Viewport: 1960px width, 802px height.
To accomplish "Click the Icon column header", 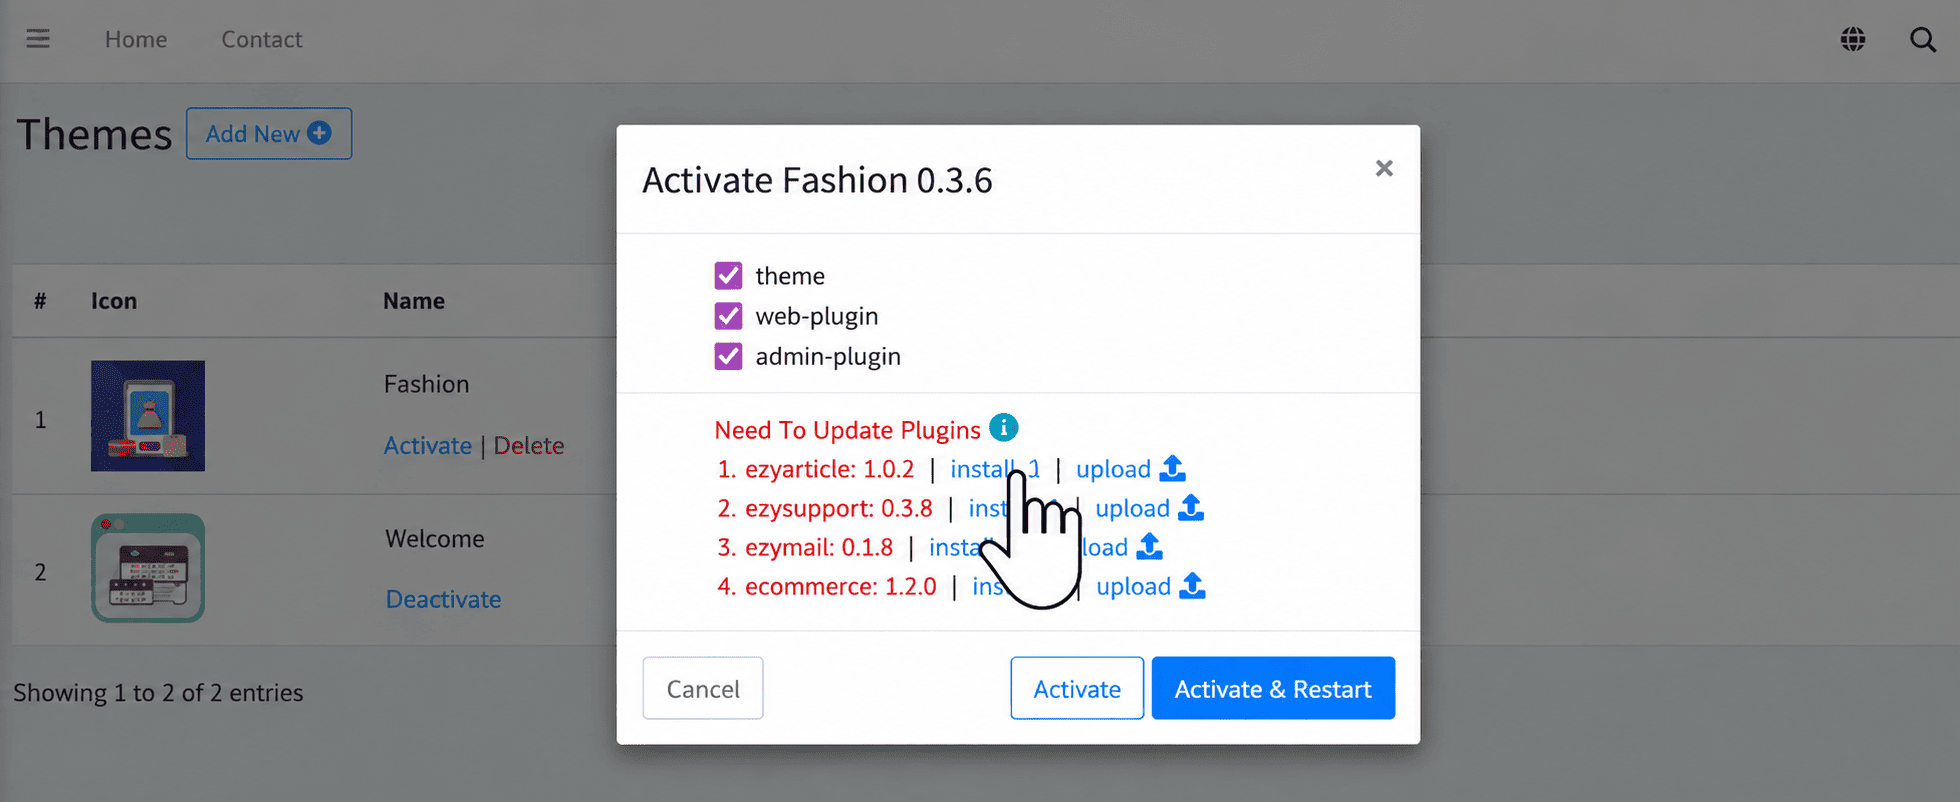I will pyautogui.click(x=114, y=301).
